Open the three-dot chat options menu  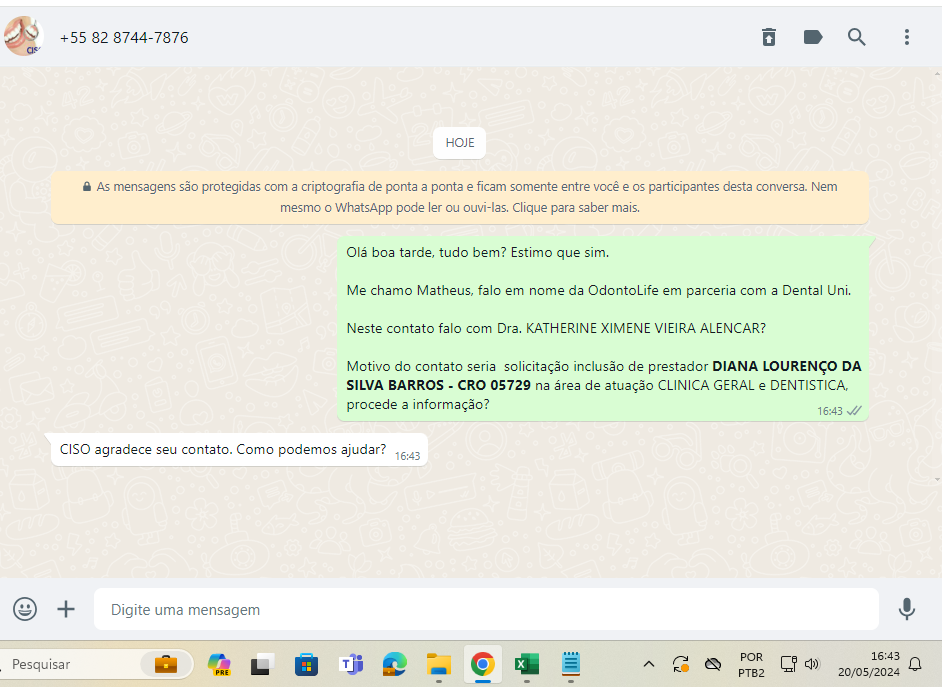pos(907,37)
